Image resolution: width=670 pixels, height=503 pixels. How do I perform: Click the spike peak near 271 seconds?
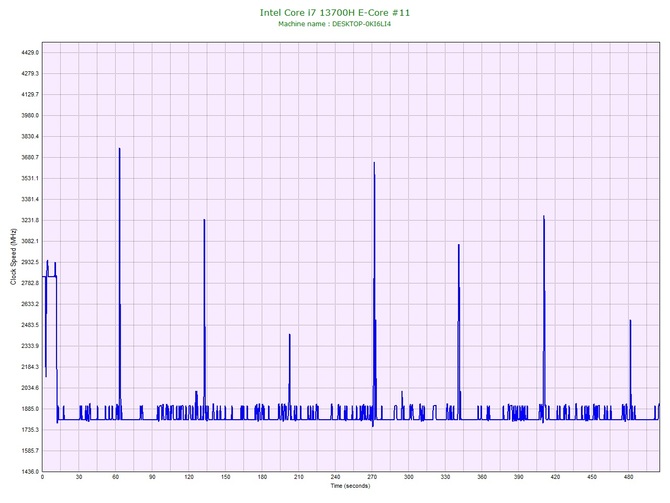(x=374, y=163)
